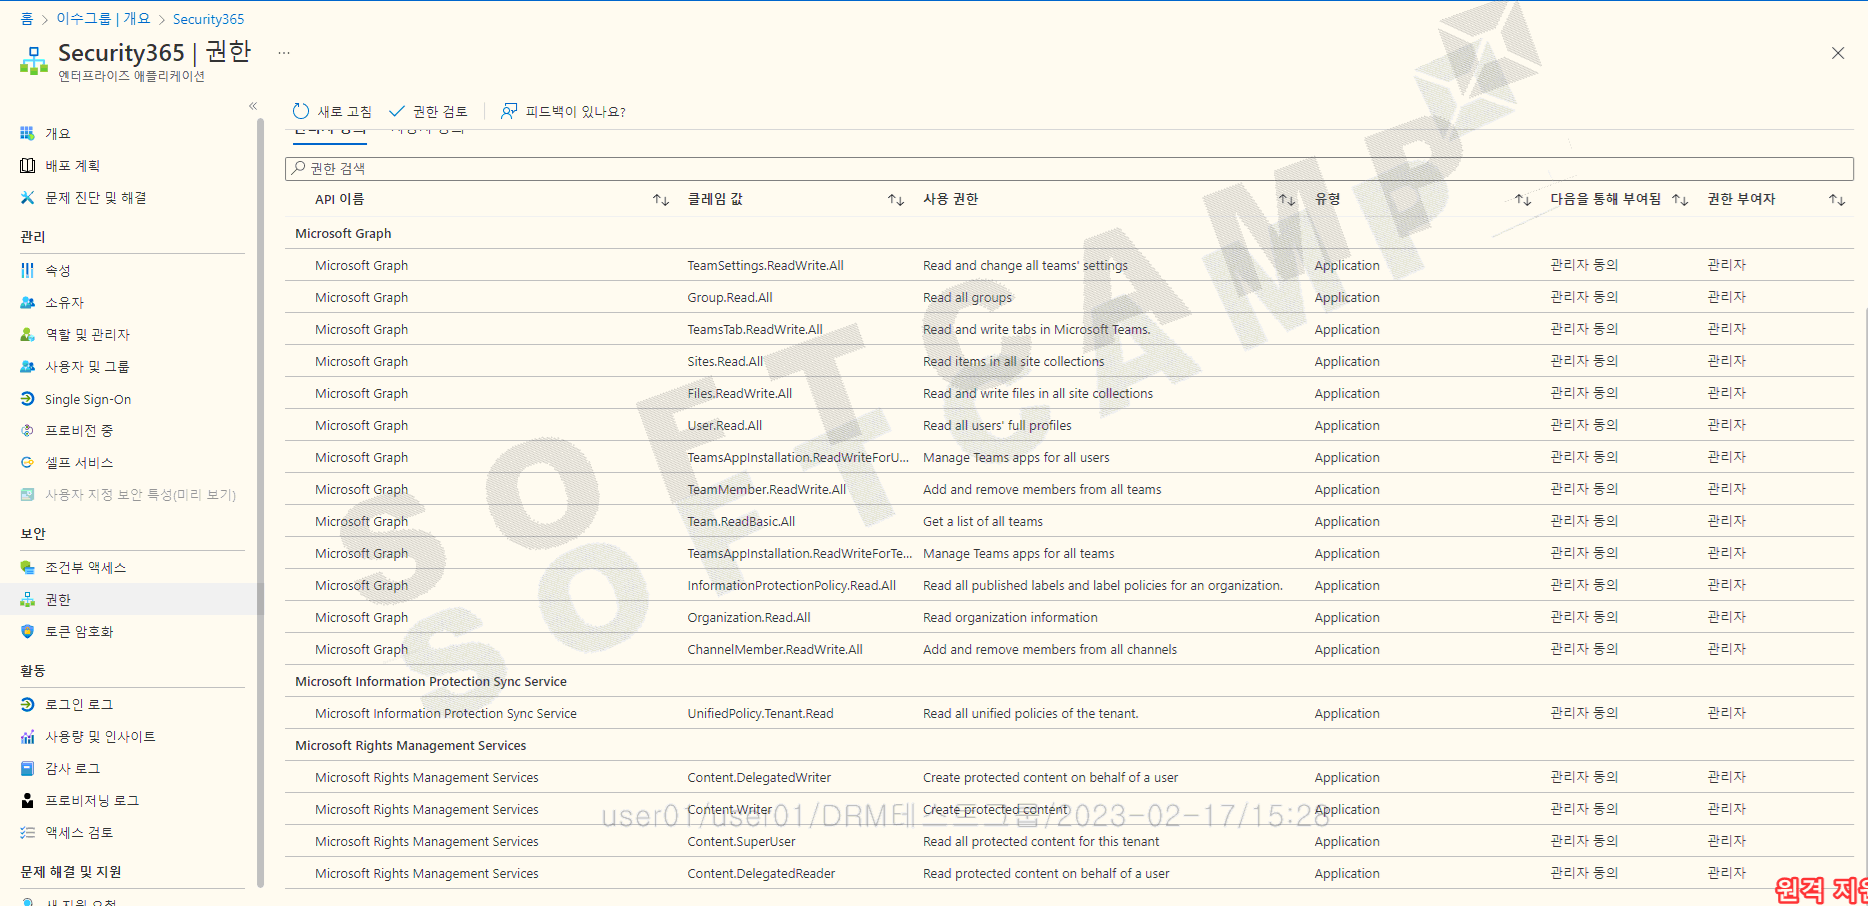This screenshot has height=906, width=1868.
Task: Open Security365 breadcrumb link
Action: pyautogui.click(x=208, y=19)
